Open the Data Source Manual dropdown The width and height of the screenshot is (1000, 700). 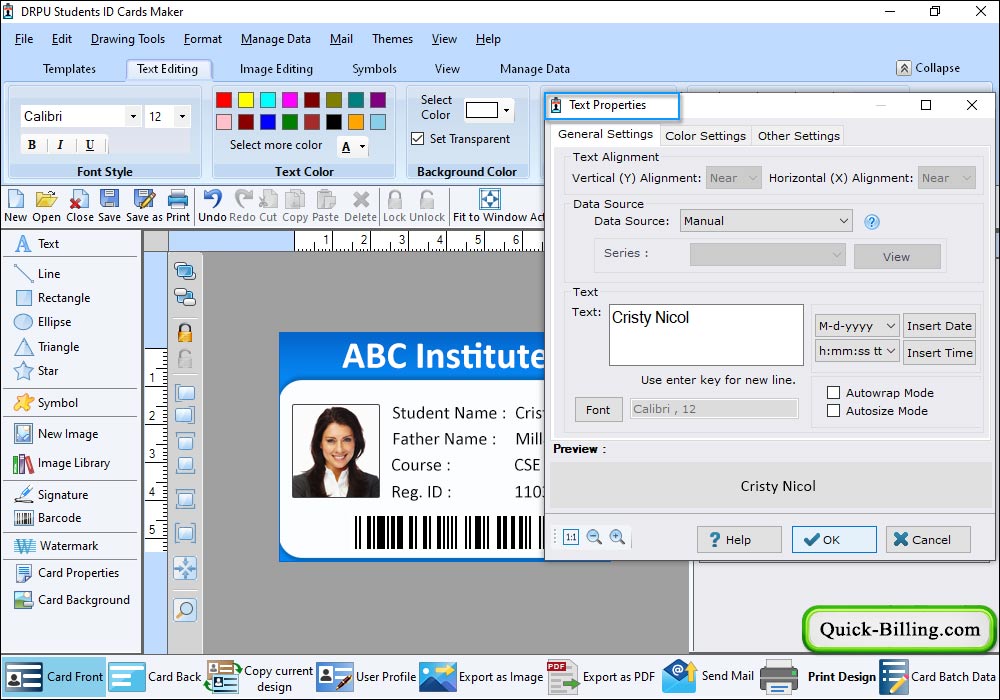766,221
